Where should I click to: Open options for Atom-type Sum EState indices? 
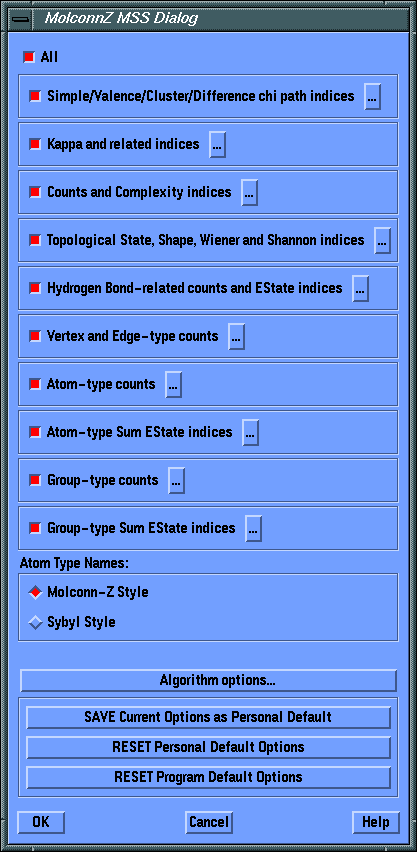point(250,433)
